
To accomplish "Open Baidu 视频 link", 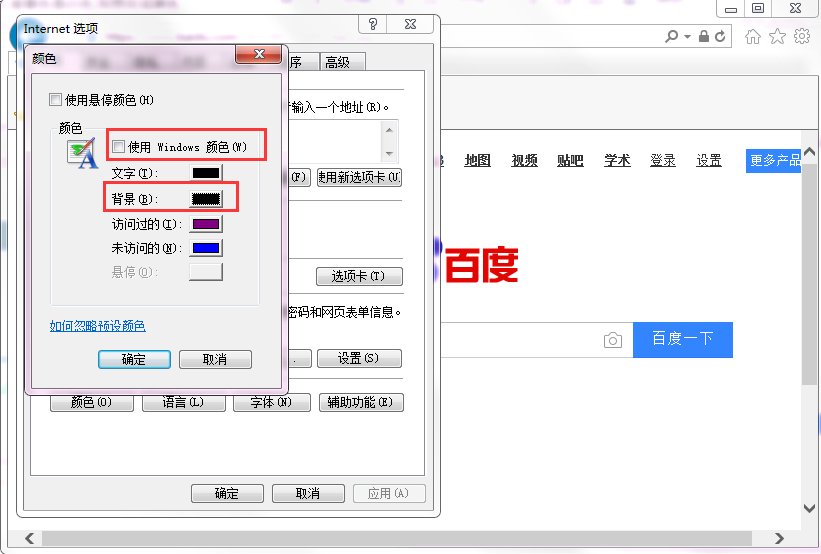I will (x=524, y=160).
